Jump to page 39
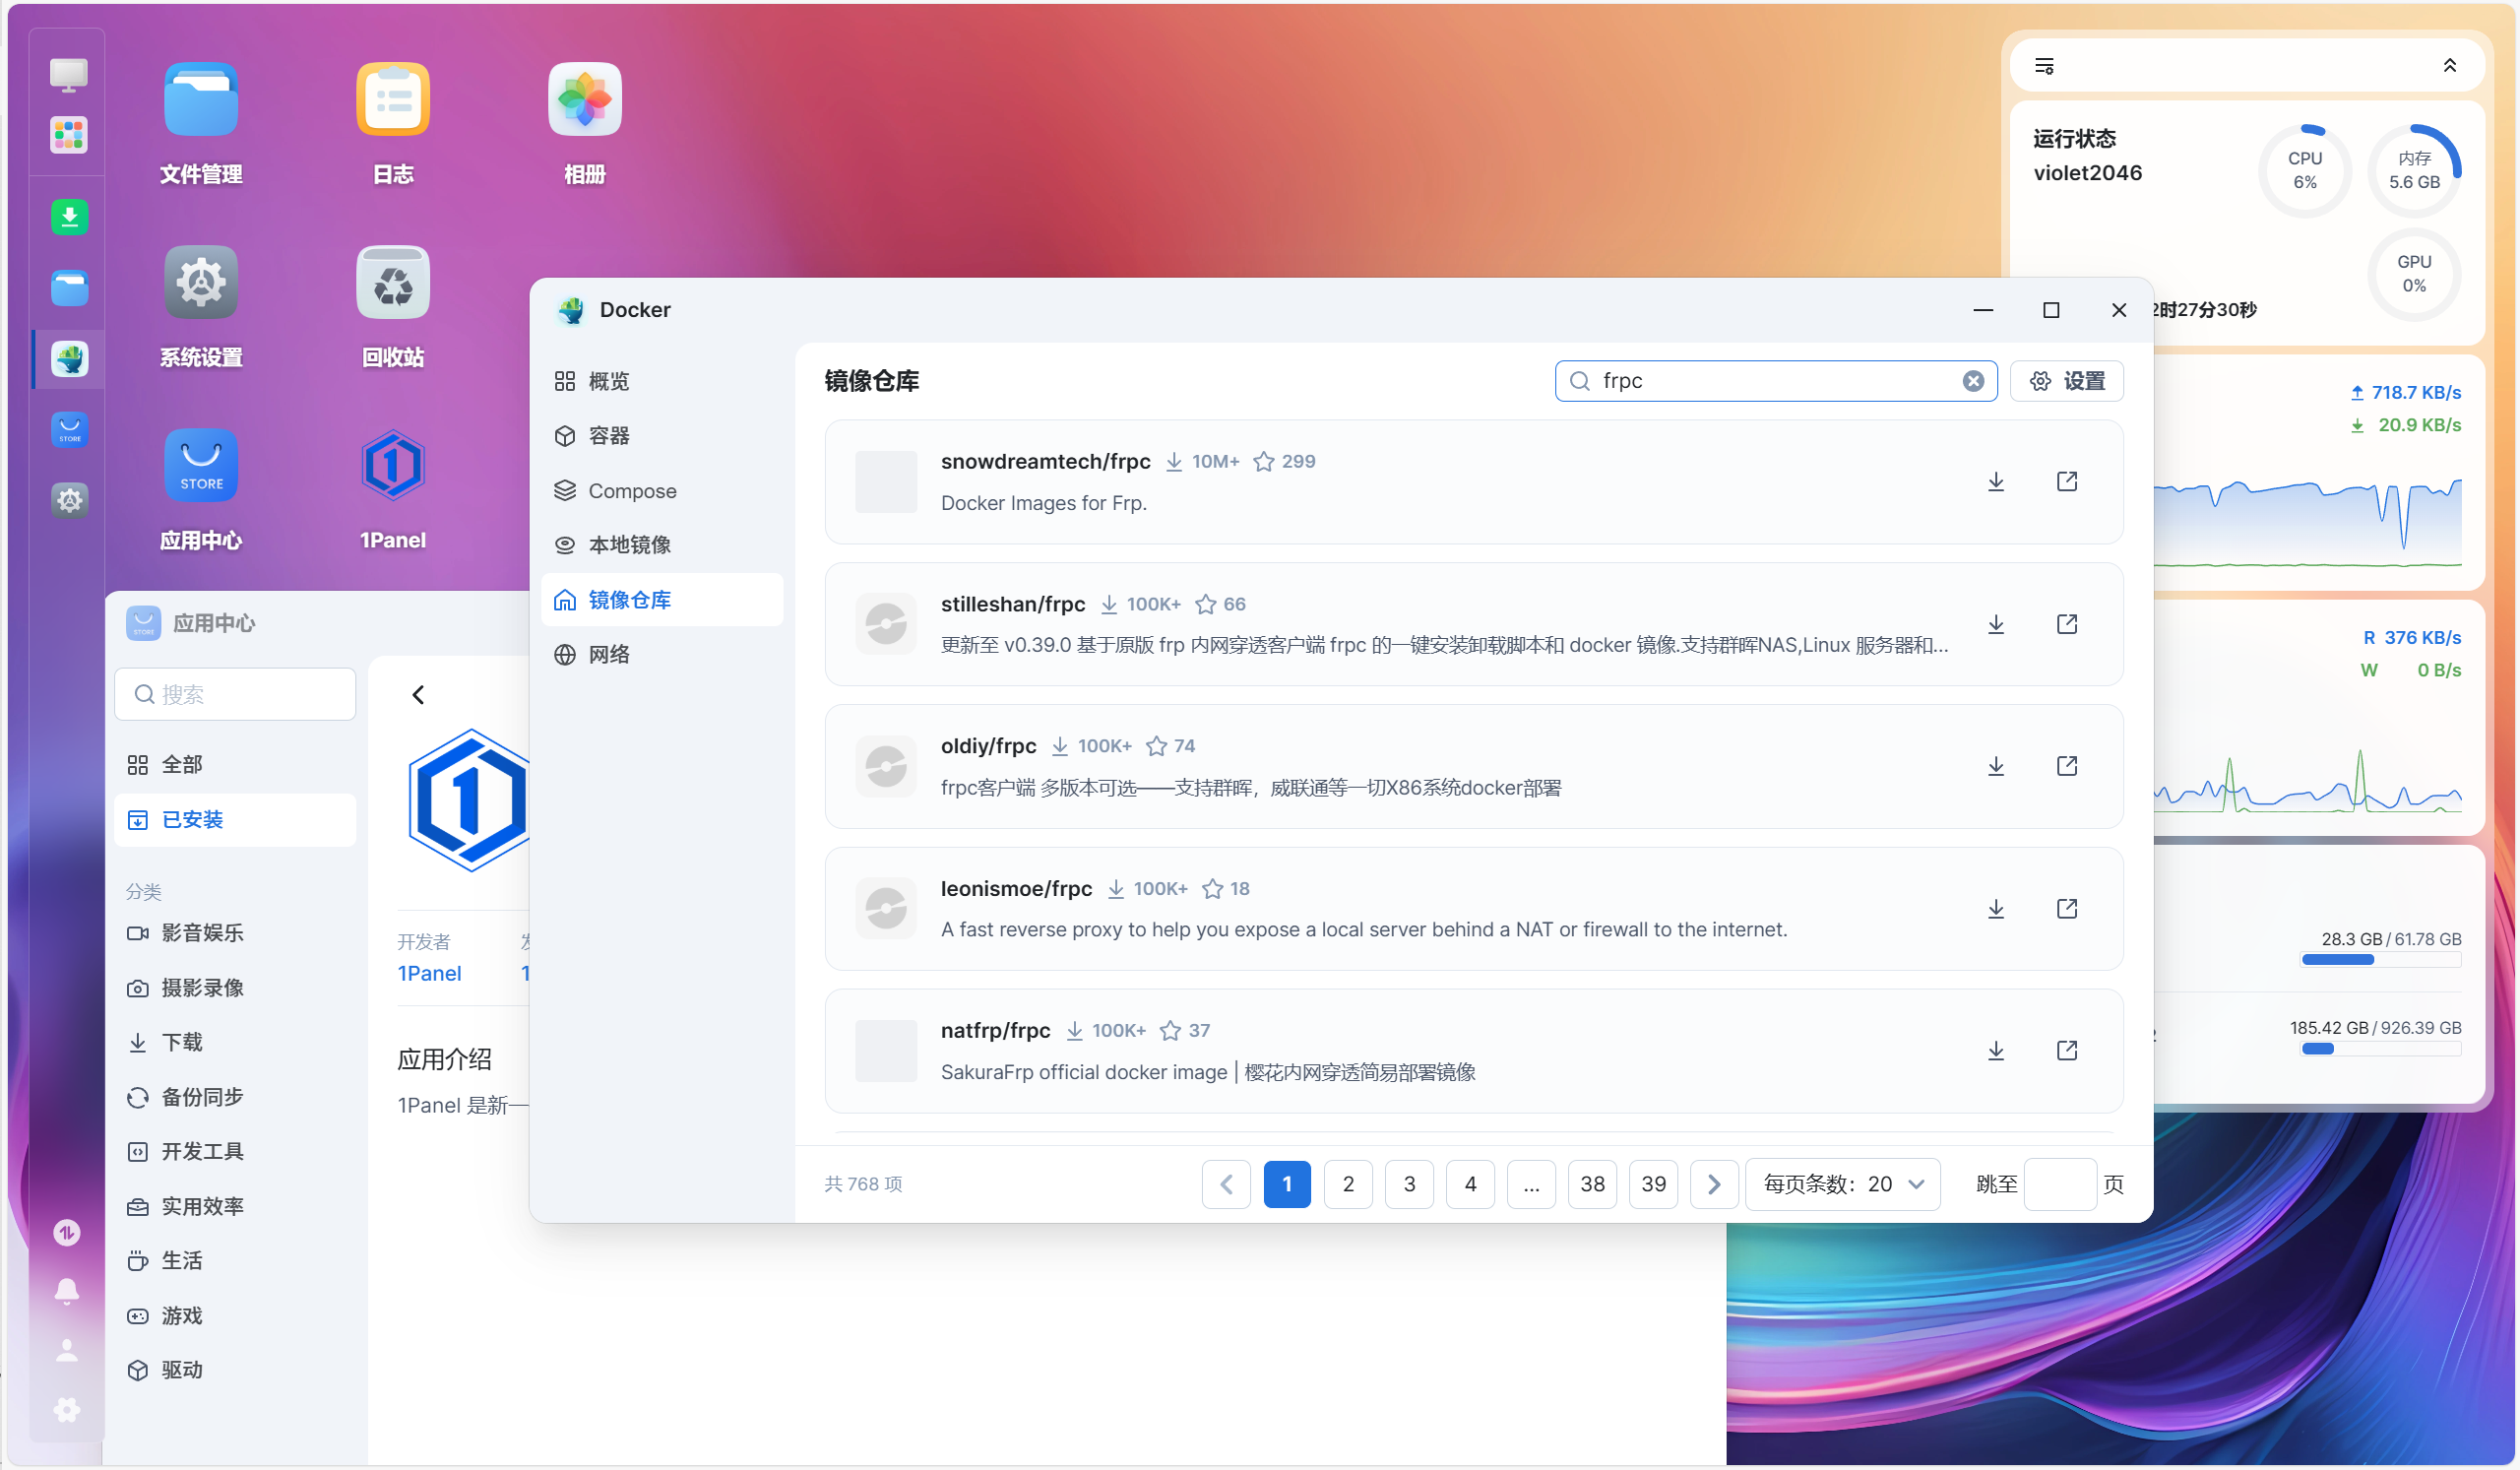The width and height of the screenshot is (2520, 1470). point(1652,1184)
